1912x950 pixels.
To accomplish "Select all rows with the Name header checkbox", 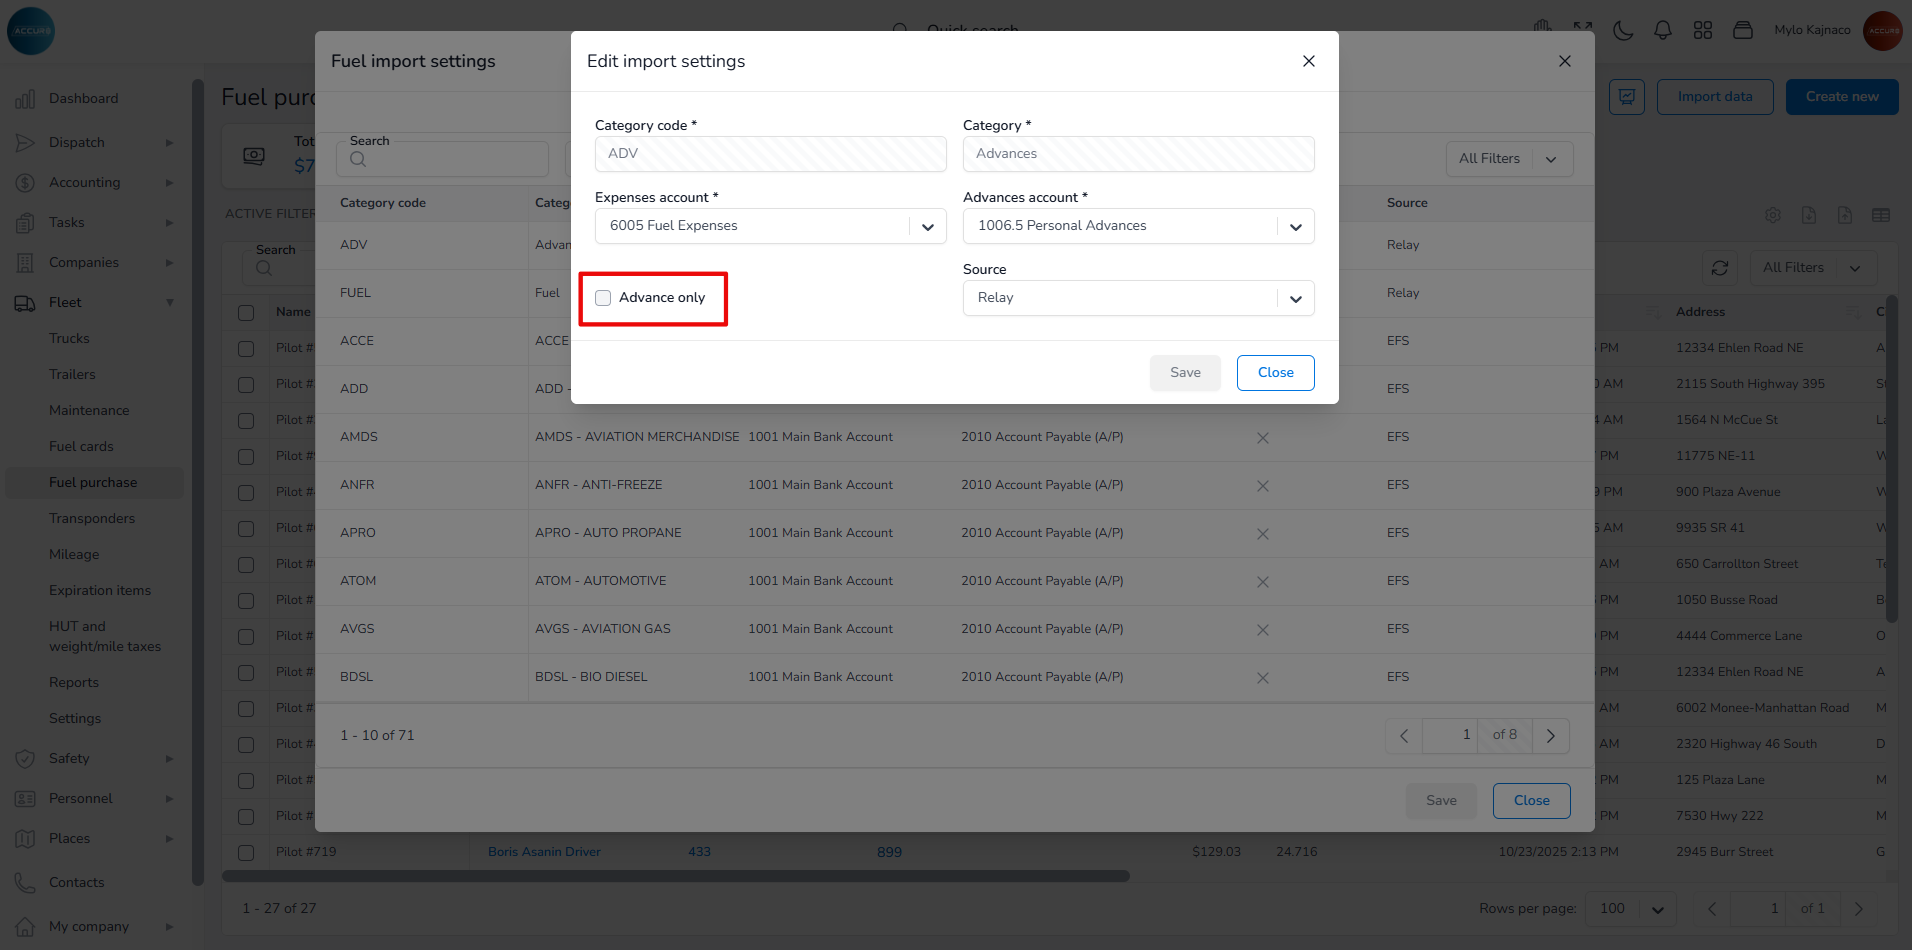I will click(246, 313).
